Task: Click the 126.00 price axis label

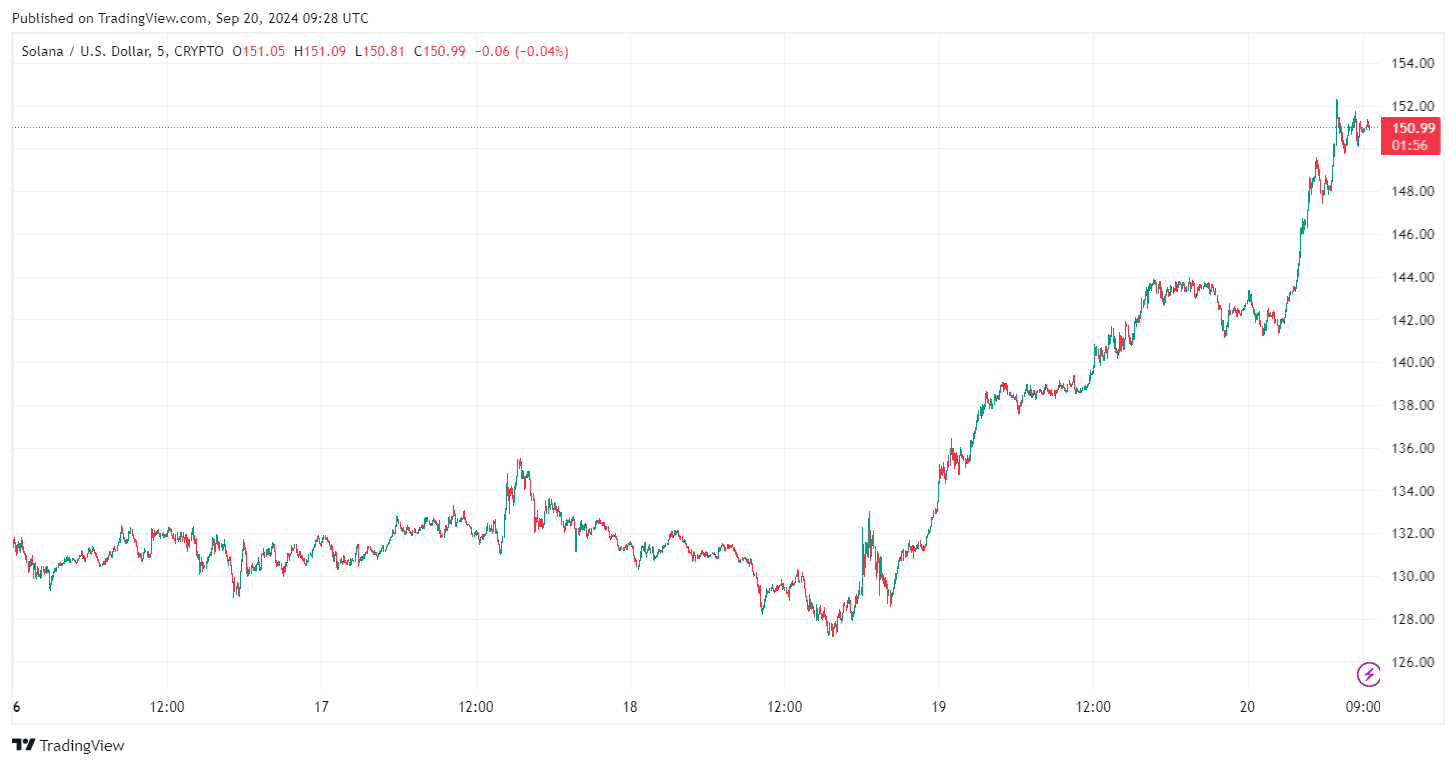Action: pos(1413,662)
